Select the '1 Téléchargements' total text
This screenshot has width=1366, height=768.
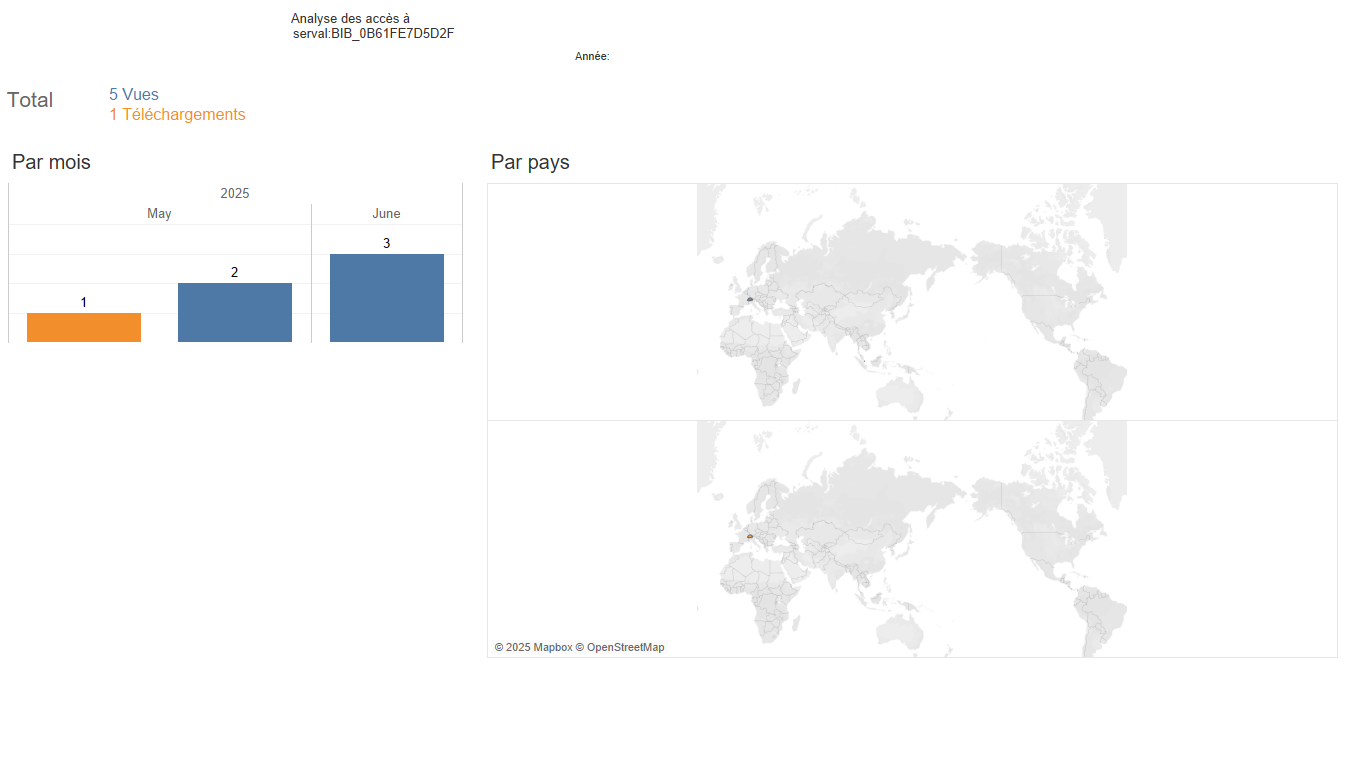(177, 115)
